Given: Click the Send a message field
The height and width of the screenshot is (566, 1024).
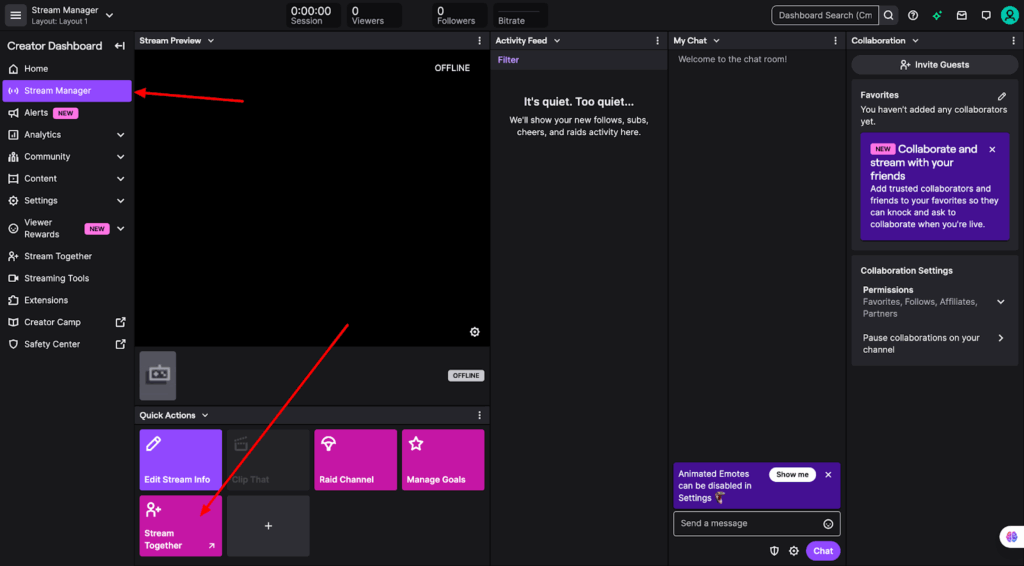Looking at the screenshot, I should pyautogui.click(x=745, y=524).
